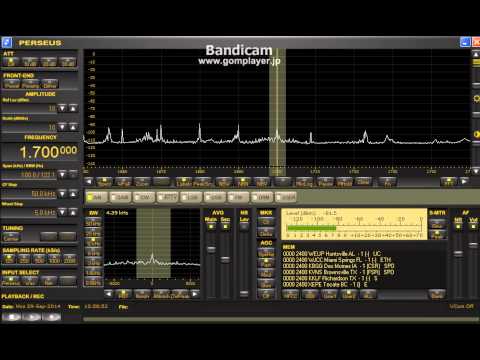Toggle the S-MTR Peak button
This screenshot has height=360, width=480.
437,235
